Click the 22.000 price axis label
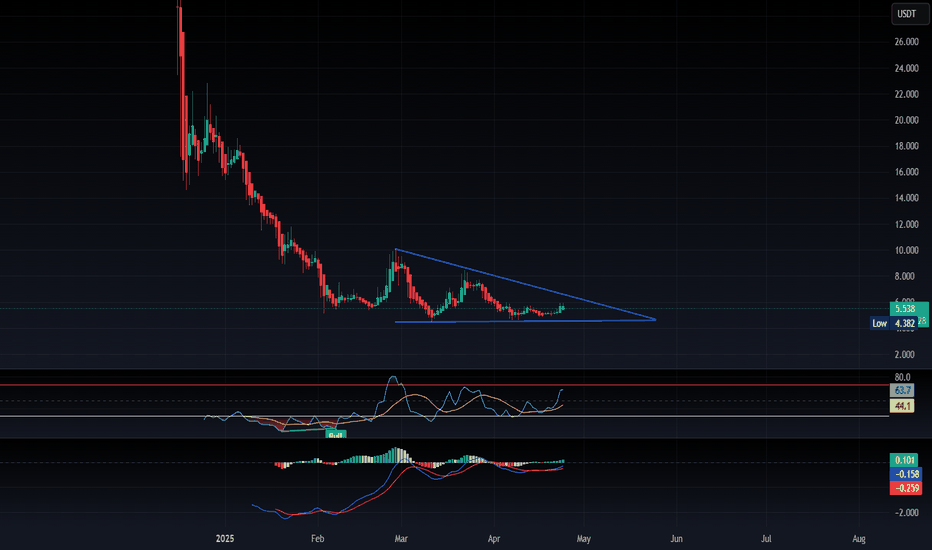 tap(906, 94)
